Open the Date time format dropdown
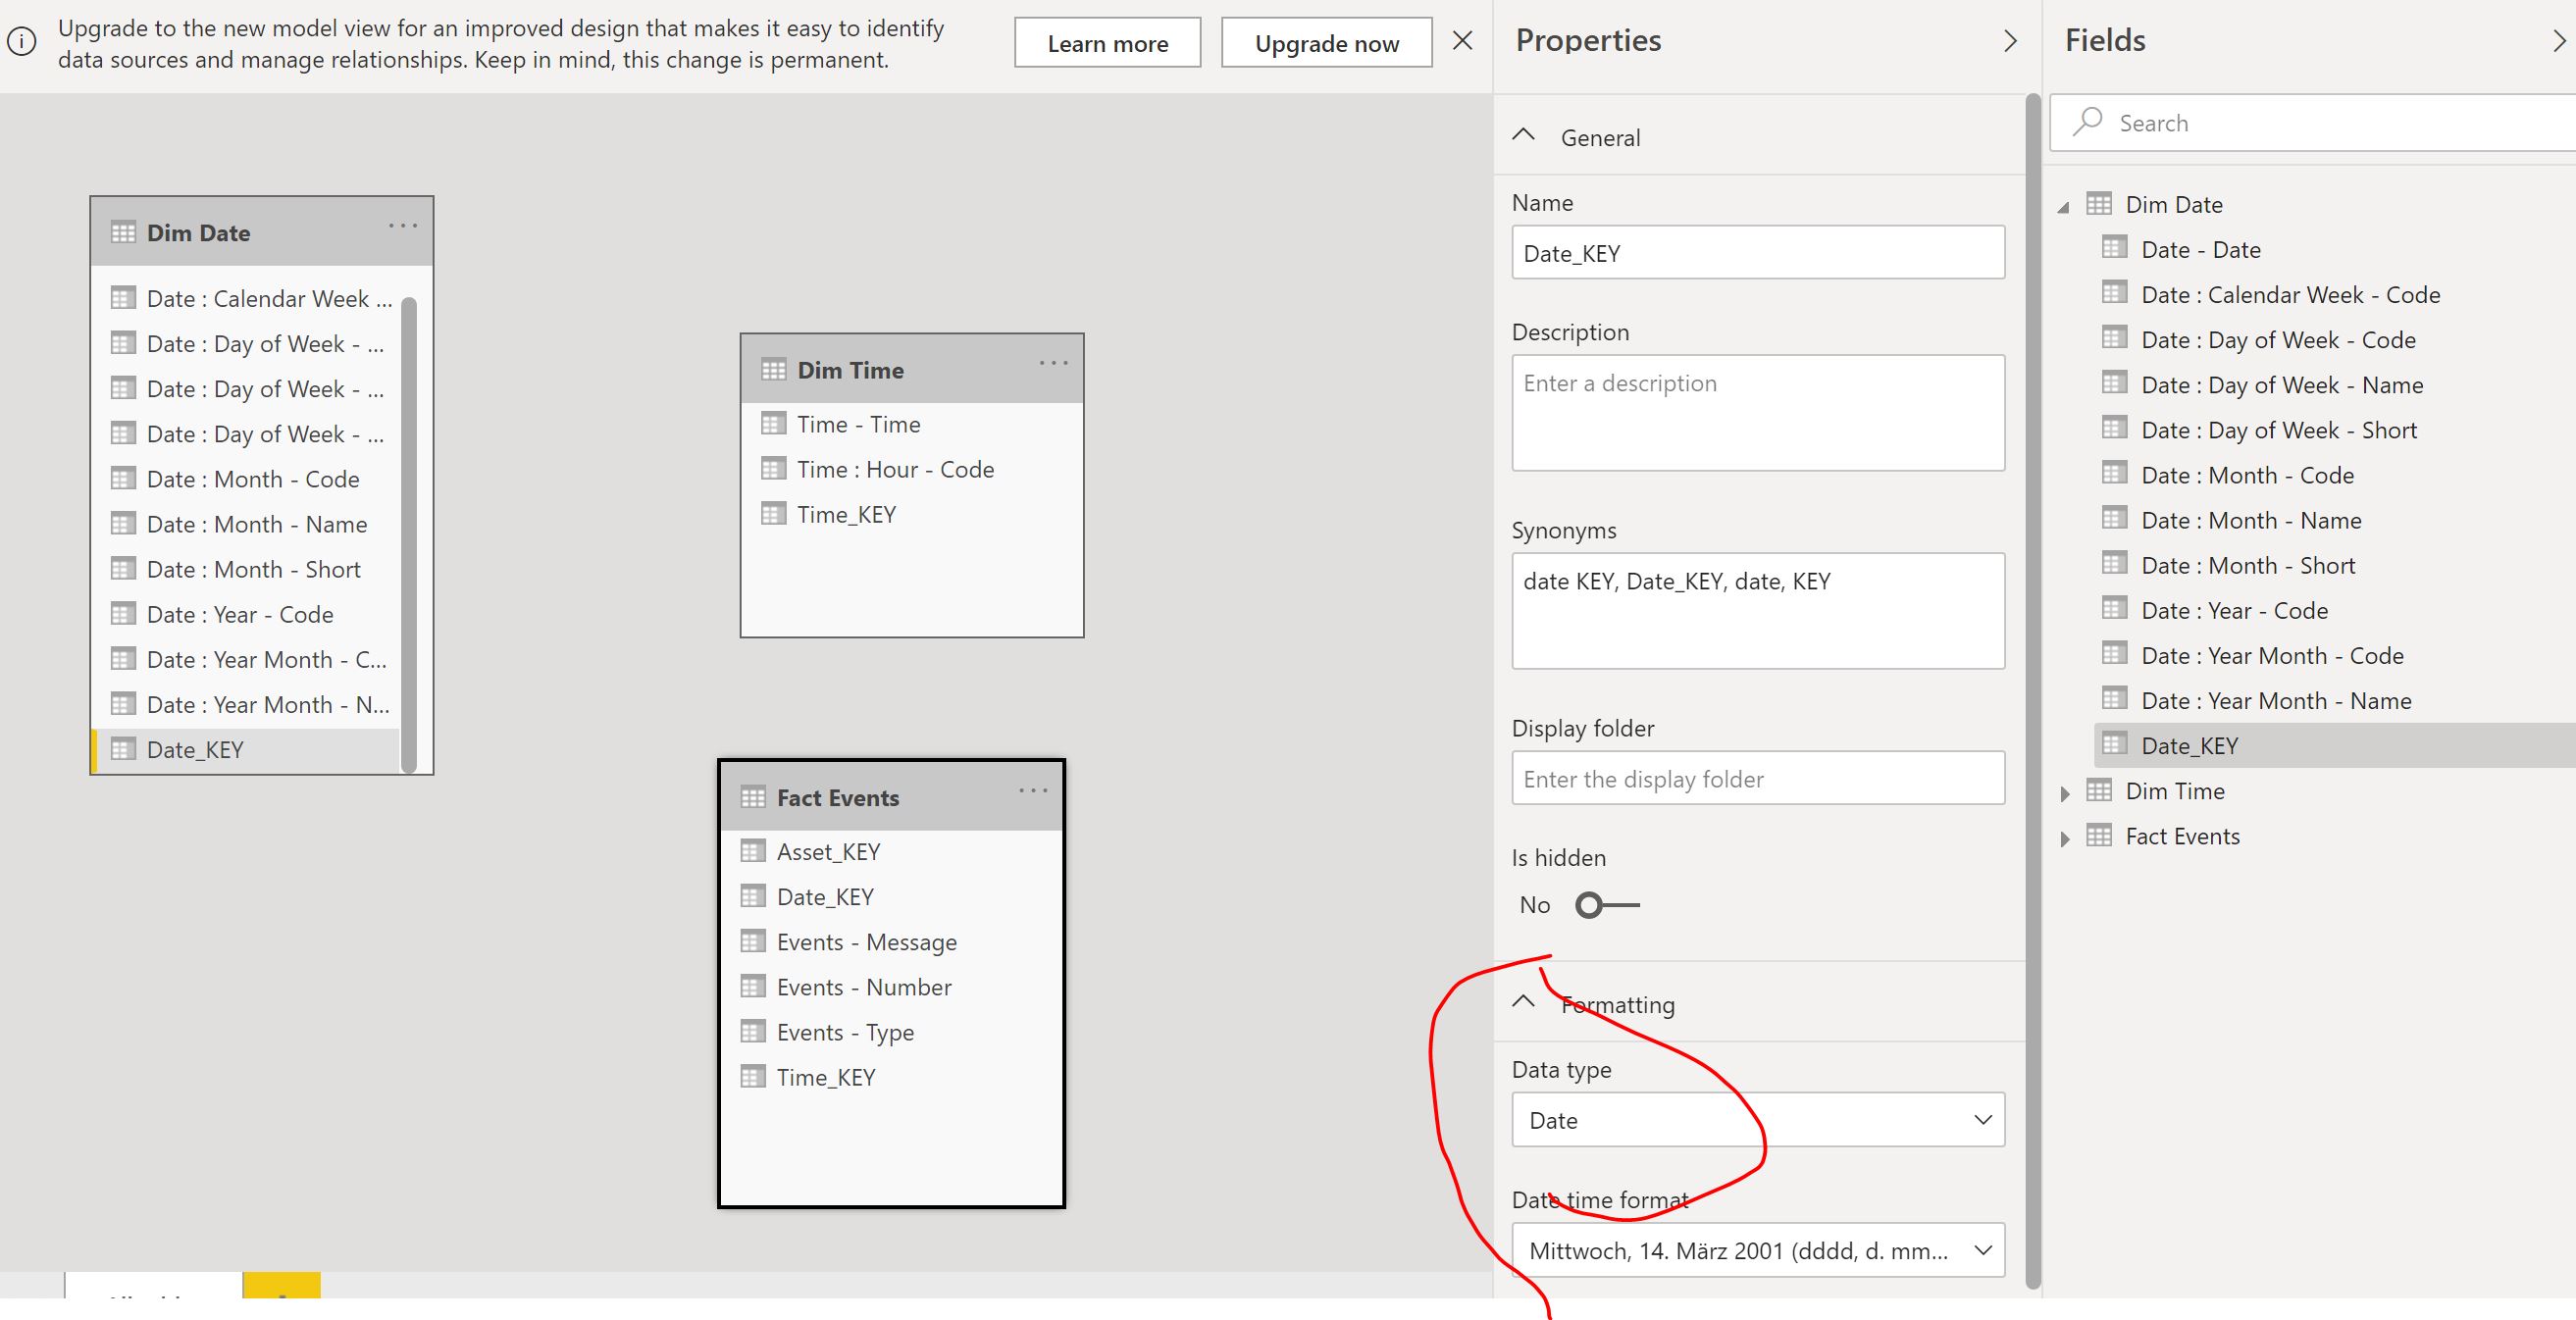Screen dimensions: 2576x1320 tap(1758, 1250)
